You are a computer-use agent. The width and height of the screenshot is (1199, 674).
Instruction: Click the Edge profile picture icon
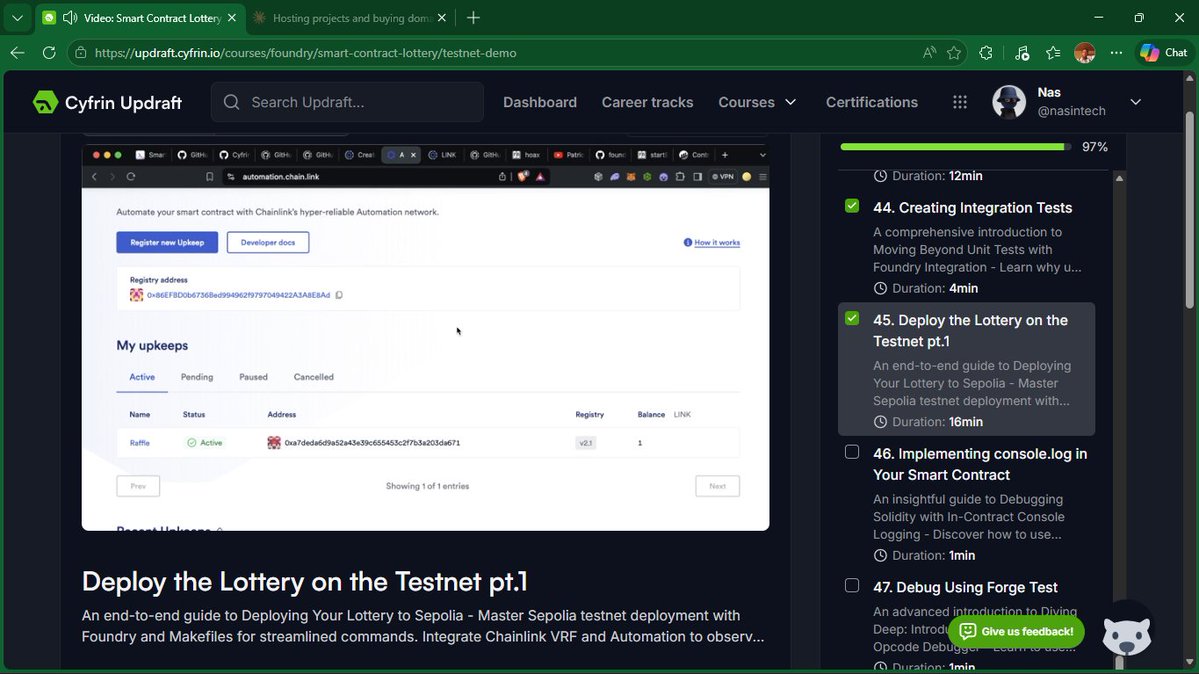[x=1084, y=53]
